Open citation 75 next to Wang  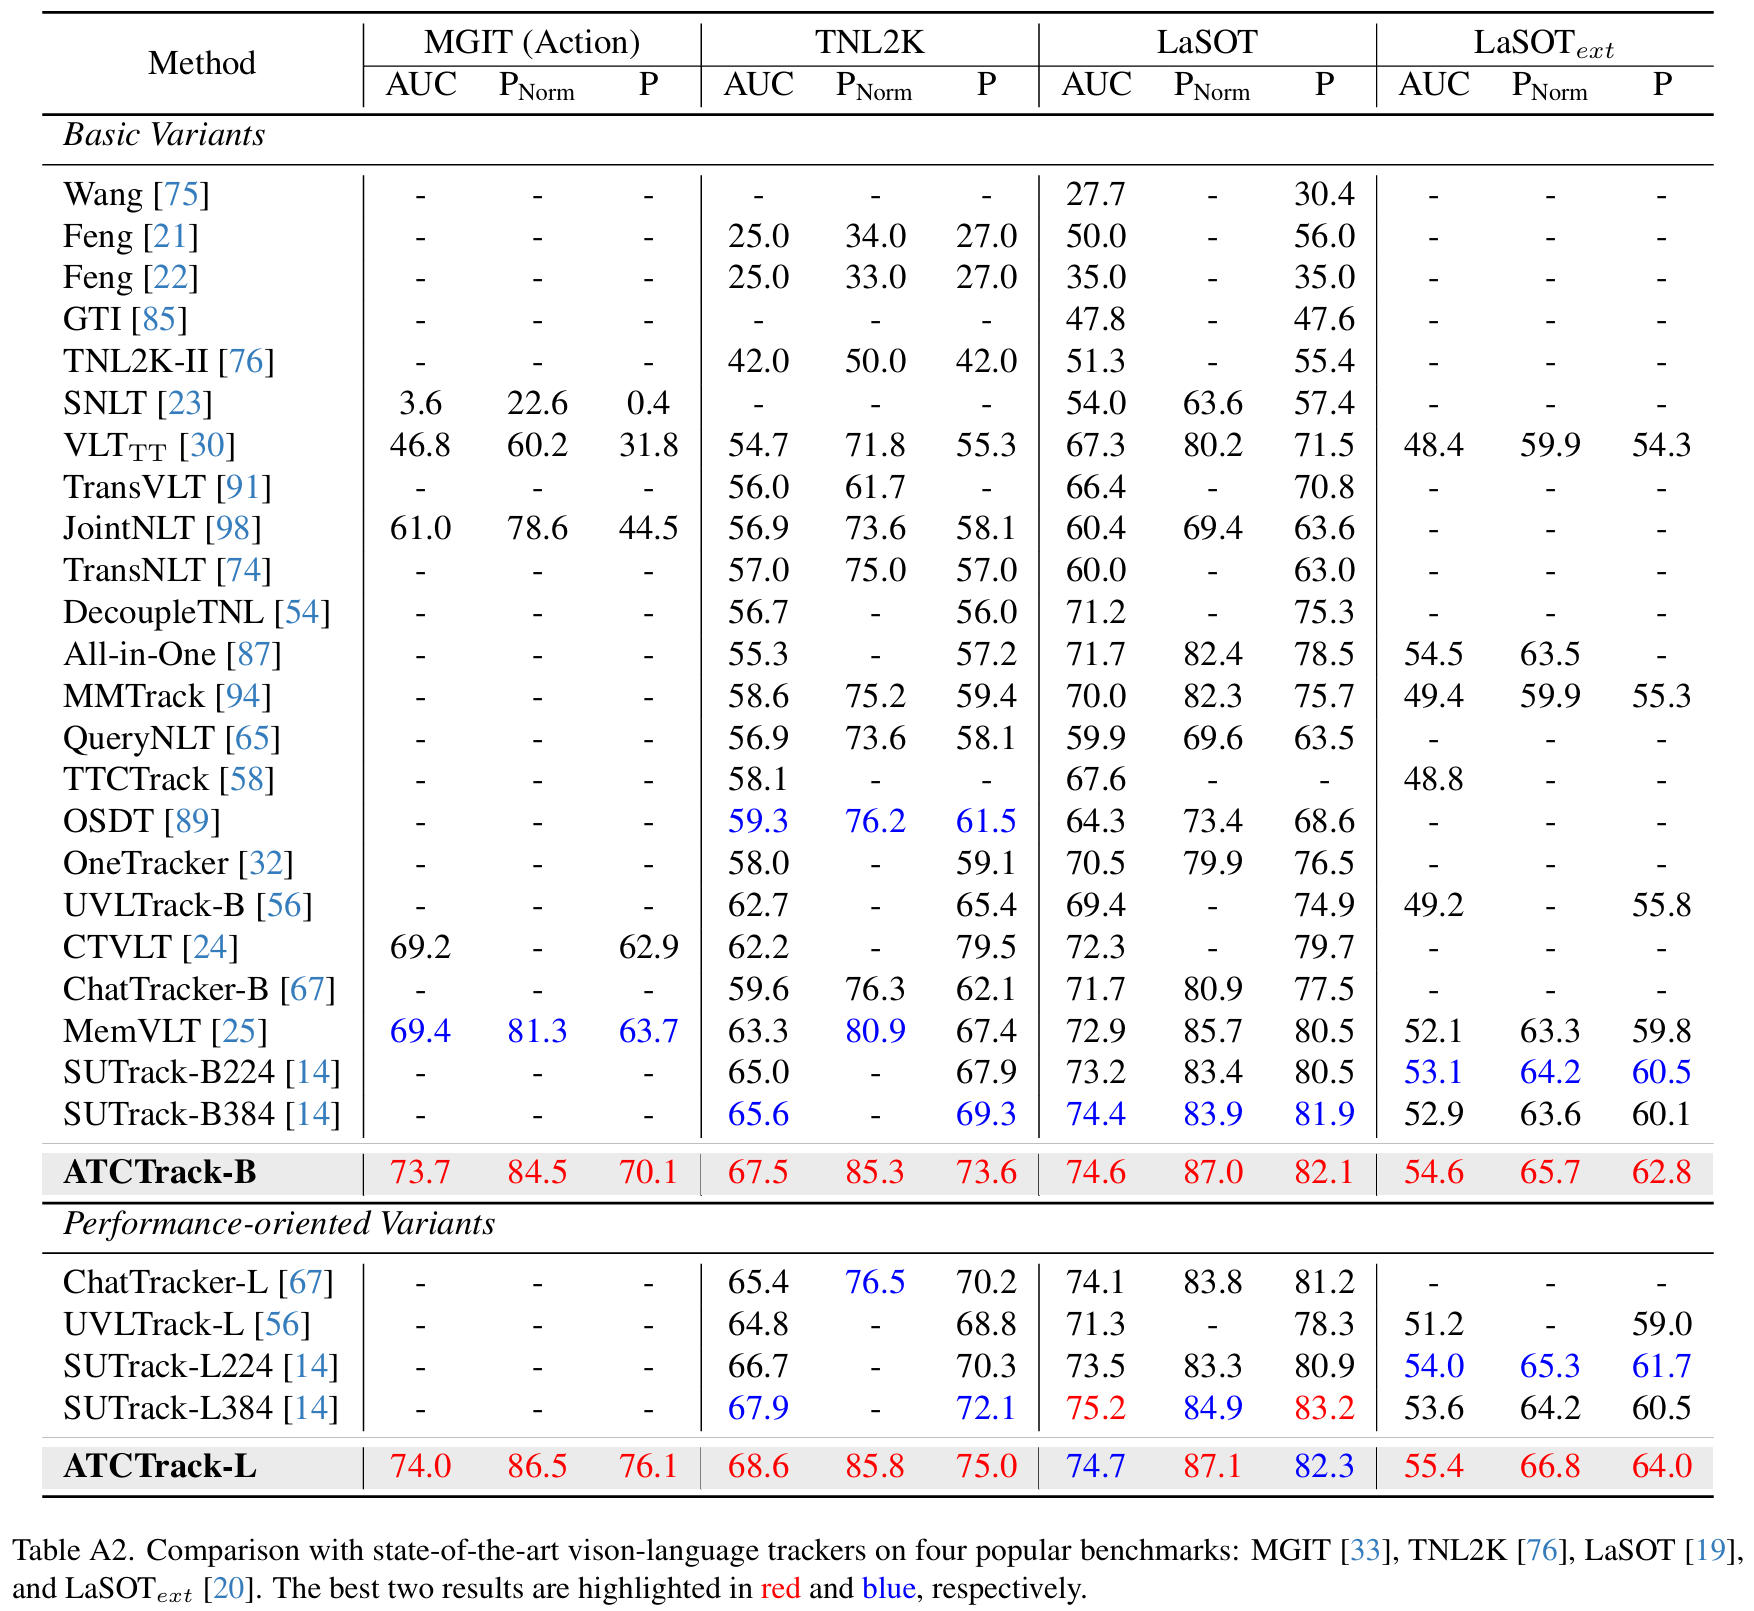[181, 194]
